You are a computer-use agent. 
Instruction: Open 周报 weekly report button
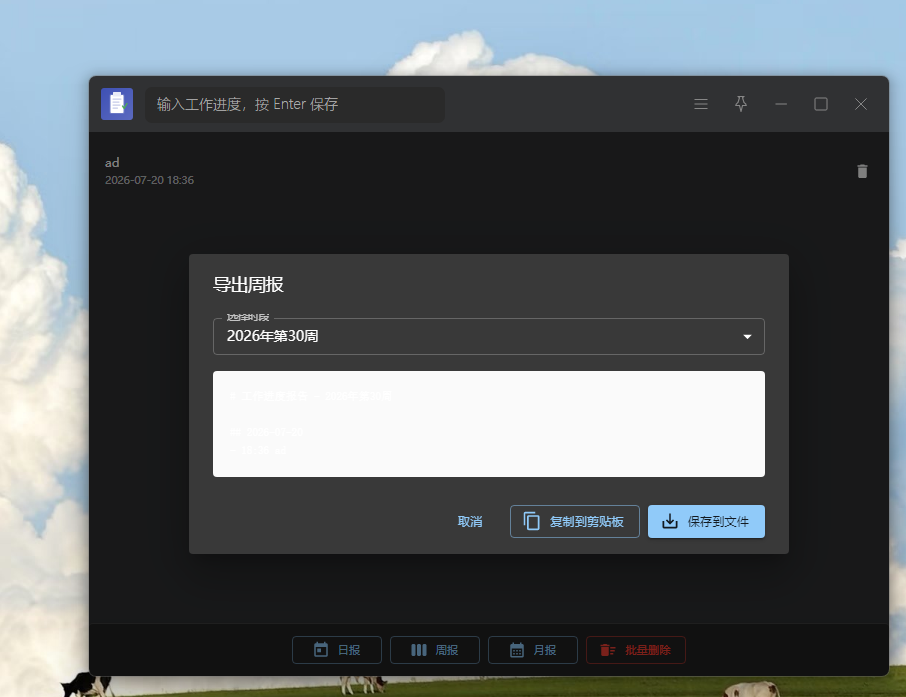click(x=435, y=650)
